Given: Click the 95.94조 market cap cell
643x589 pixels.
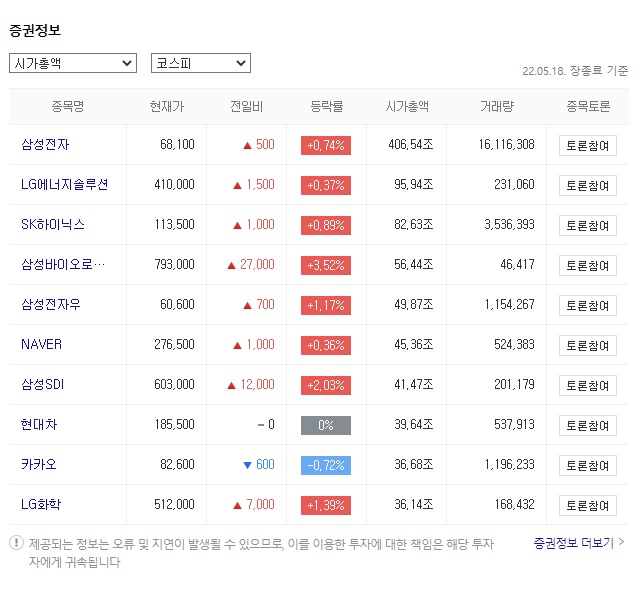Looking at the screenshot, I should [x=414, y=184].
